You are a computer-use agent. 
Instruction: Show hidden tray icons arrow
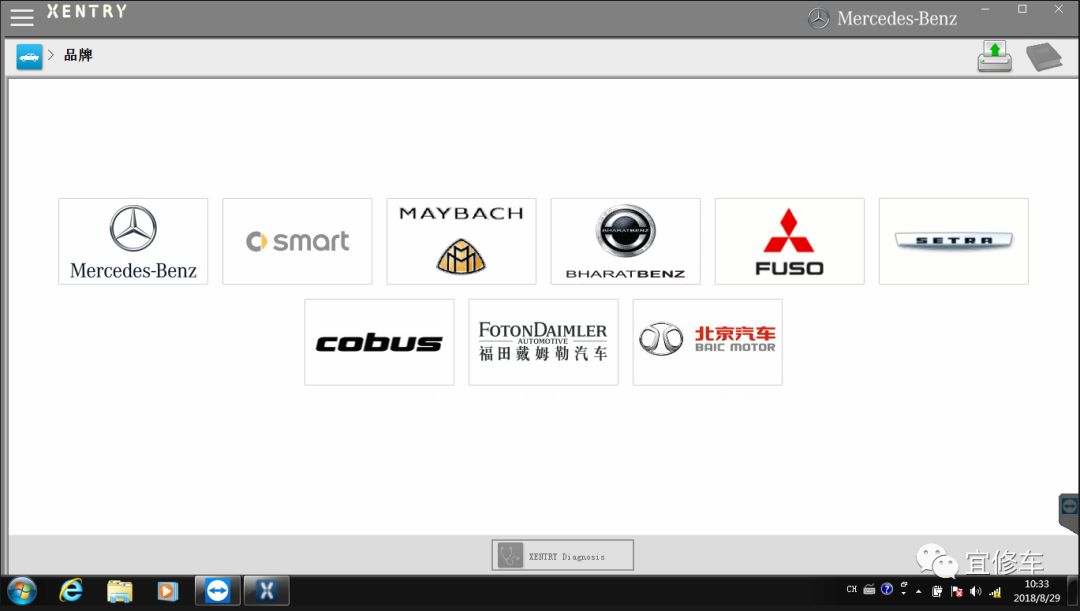point(918,591)
